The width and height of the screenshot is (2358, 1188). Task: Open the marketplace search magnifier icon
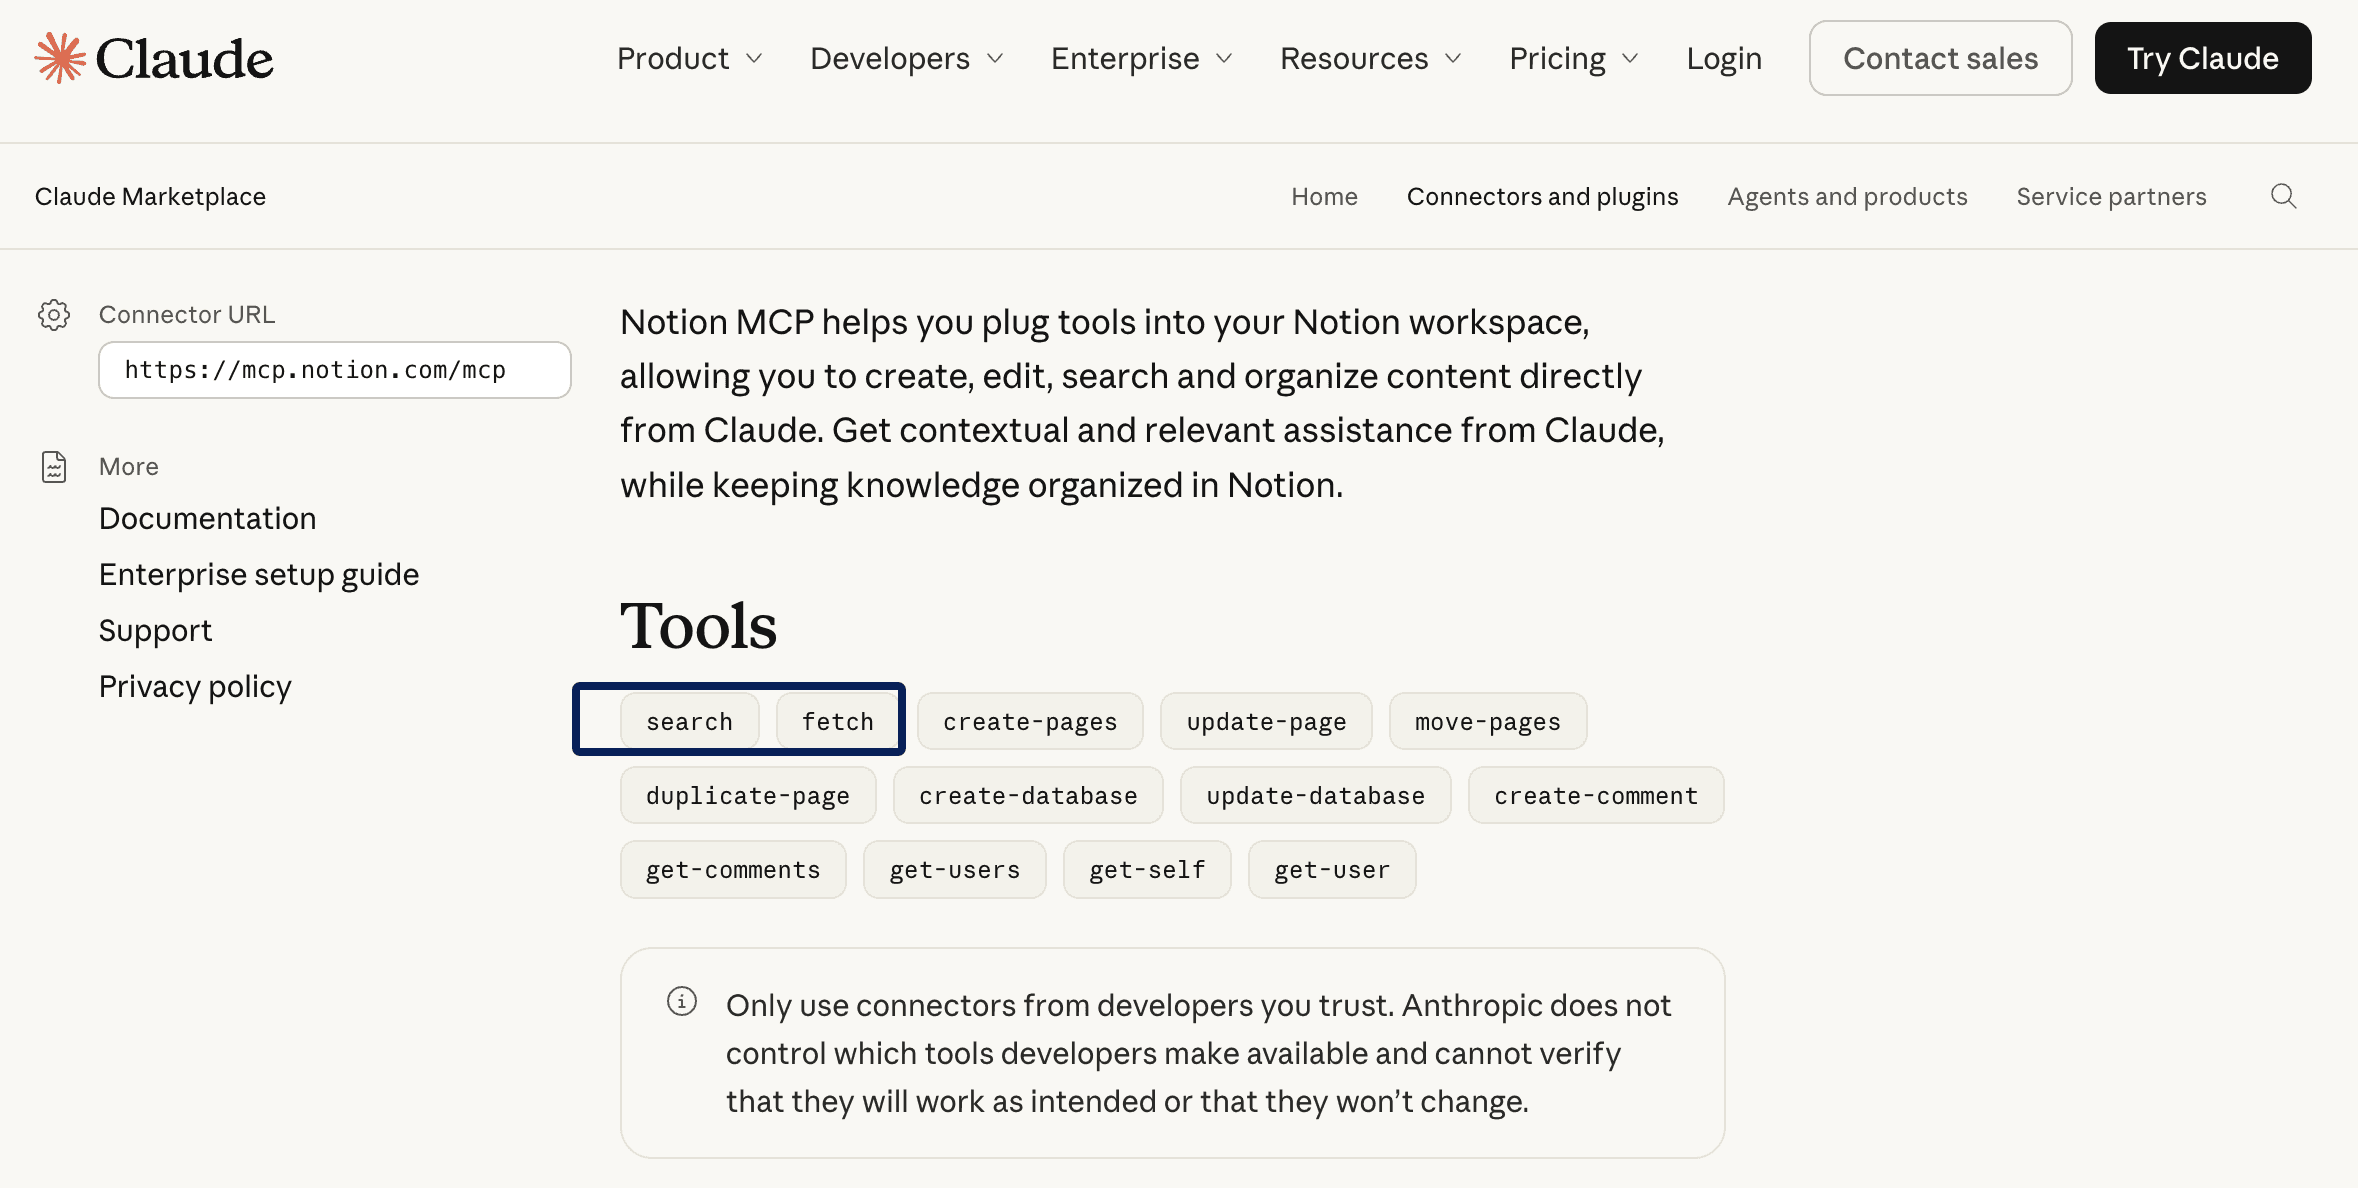click(2283, 196)
